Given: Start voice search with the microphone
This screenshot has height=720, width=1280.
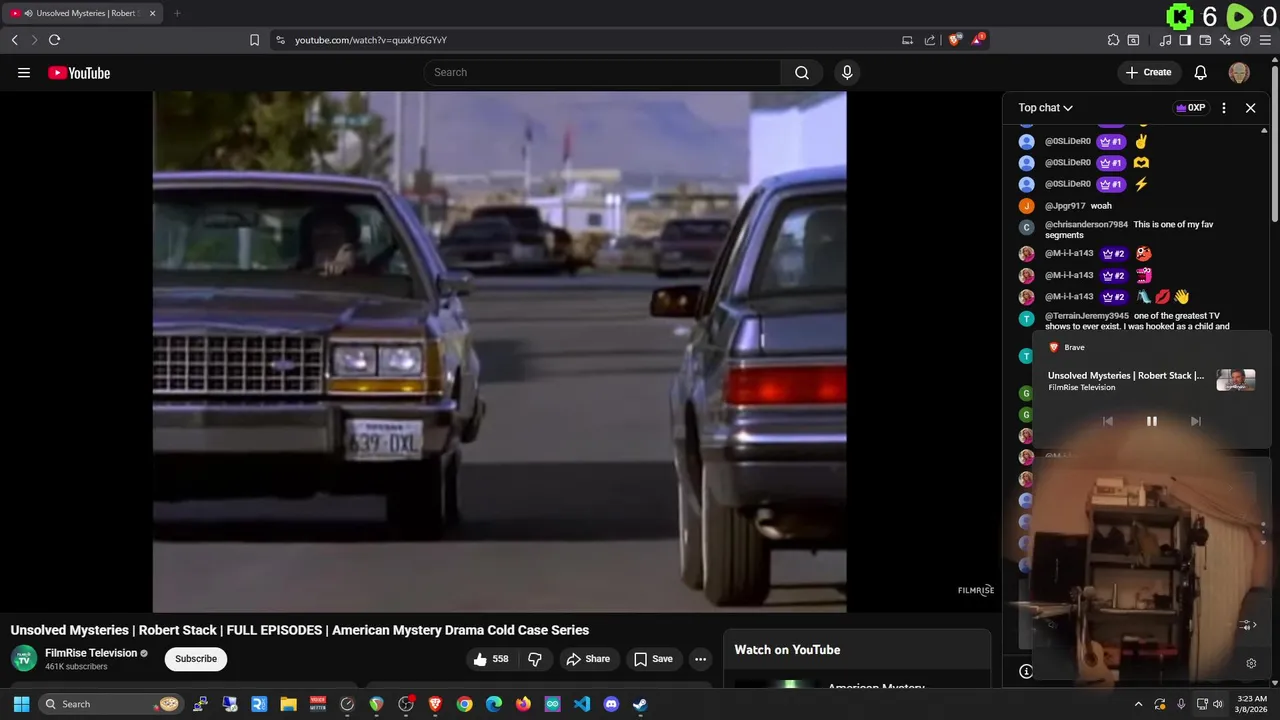Looking at the screenshot, I should 847,72.
